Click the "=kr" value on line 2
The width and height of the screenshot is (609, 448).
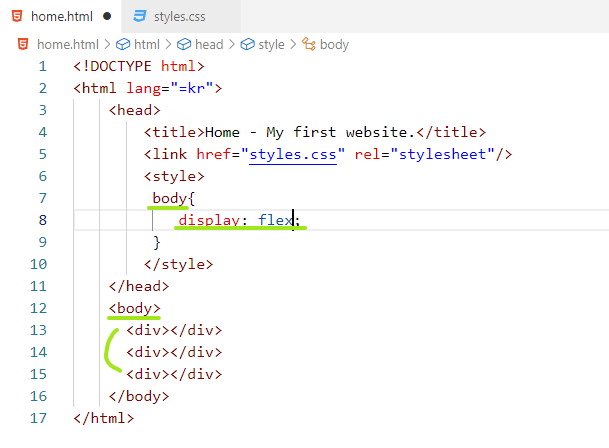click(x=191, y=89)
